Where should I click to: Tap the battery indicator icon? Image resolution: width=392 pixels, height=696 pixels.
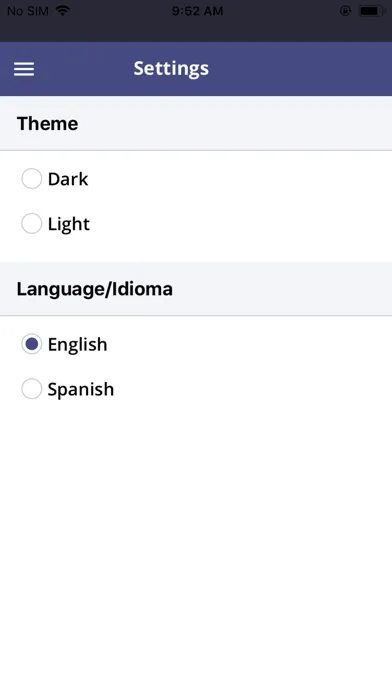pos(372,11)
